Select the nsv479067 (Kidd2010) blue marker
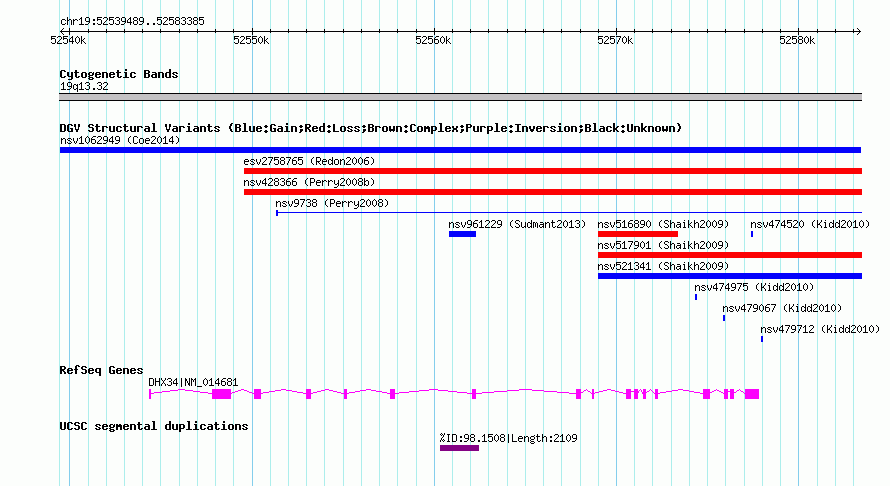Image resolution: width=890 pixels, height=486 pixels. point(724,318)
